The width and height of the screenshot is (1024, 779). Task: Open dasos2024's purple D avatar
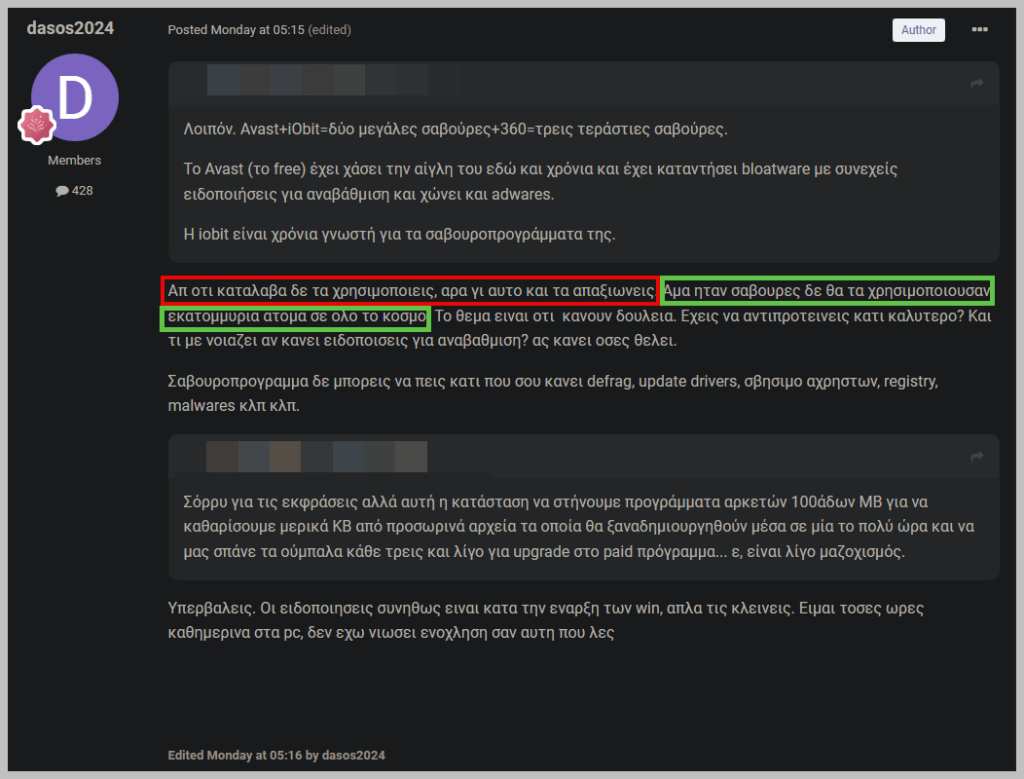(x=74, y=97)
